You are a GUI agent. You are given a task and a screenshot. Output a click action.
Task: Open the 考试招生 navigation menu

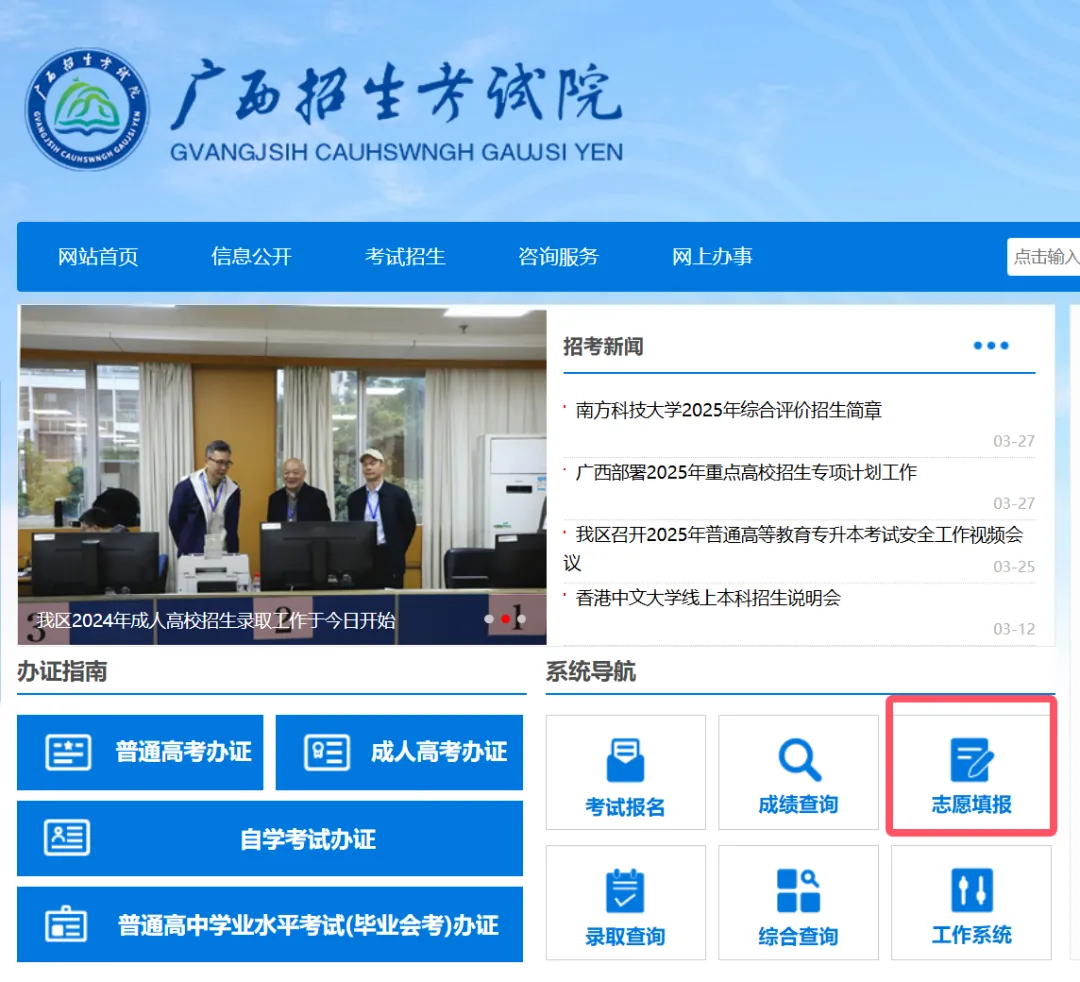coord(405,257)
